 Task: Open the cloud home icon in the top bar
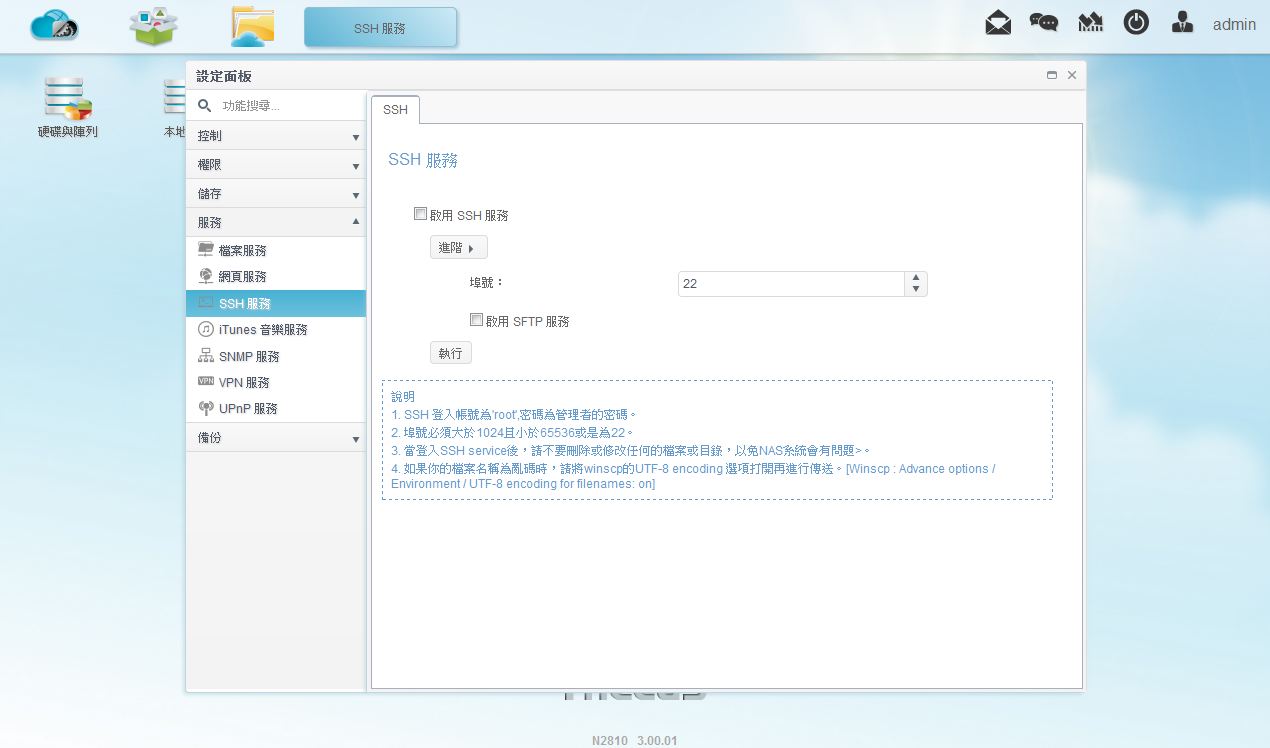pos(54,26)
